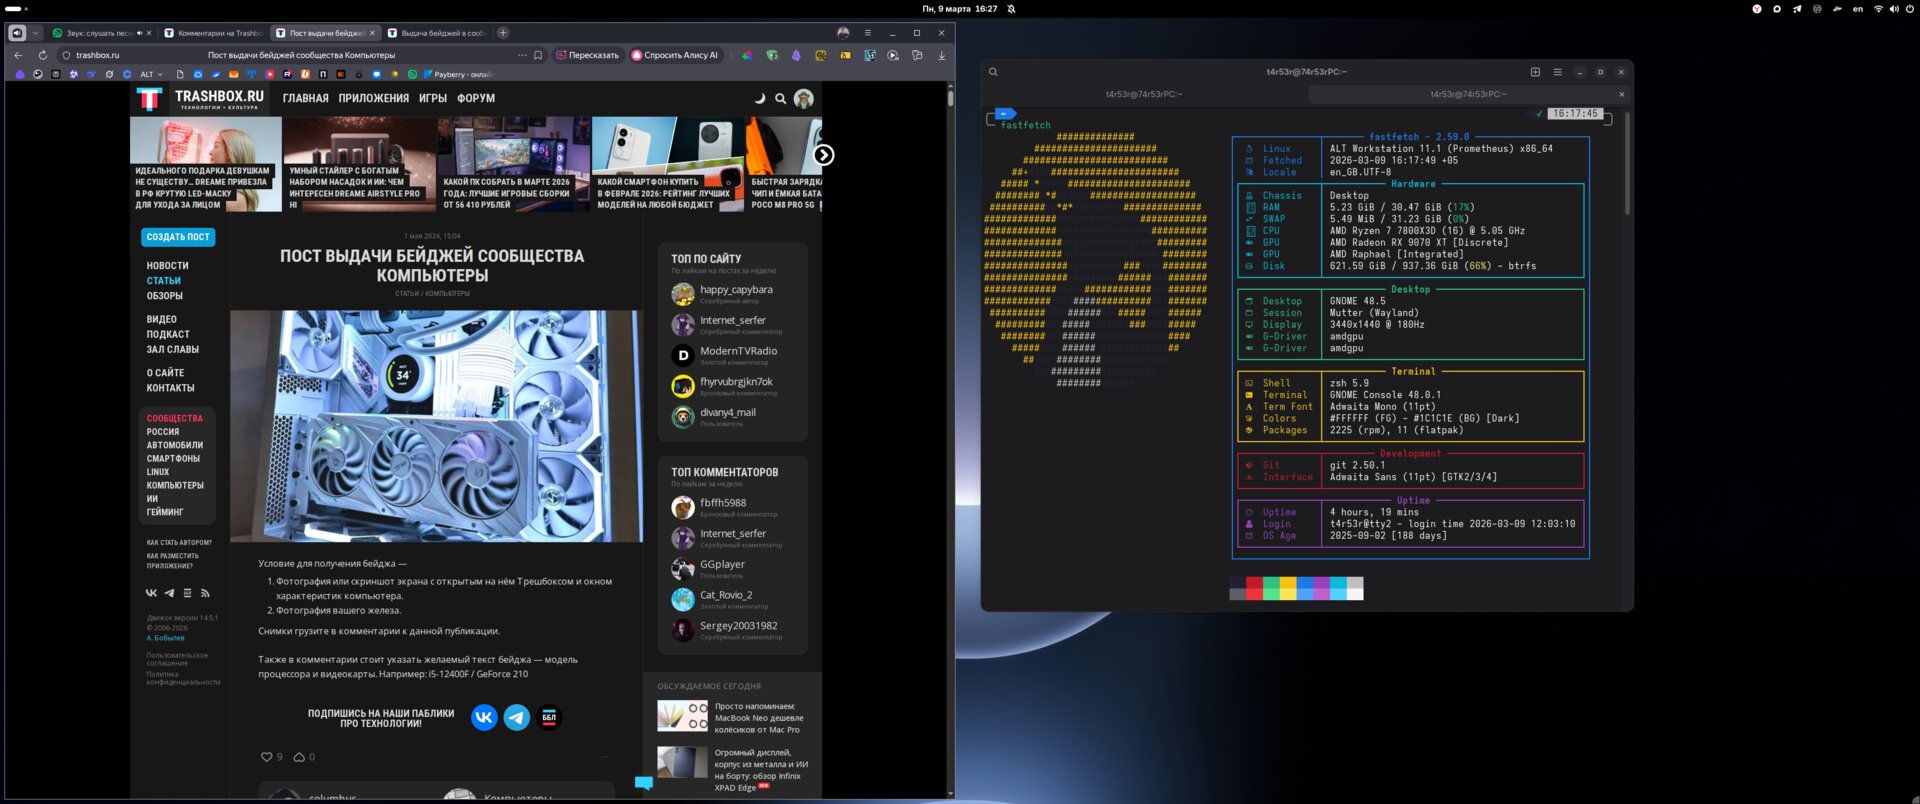Expand the ALT bookmarks folder dropdown
This screenshot has height=804, width=1920.
pyautogui.click(x=152, y=74)
